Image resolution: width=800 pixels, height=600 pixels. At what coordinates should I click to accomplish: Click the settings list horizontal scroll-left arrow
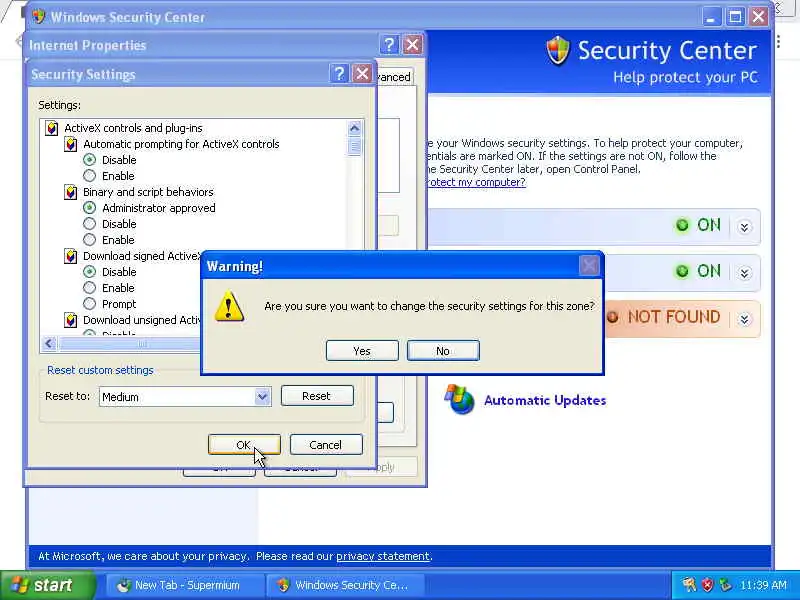pos(49,343)
